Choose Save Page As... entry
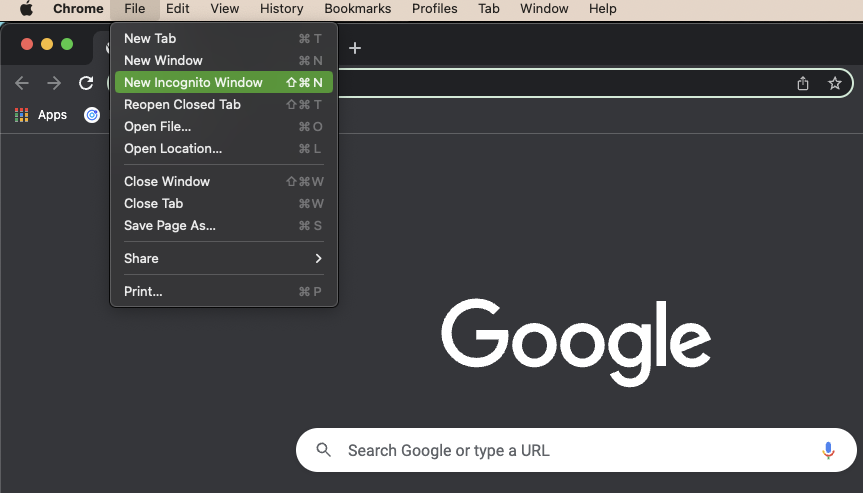 tap(223, 226)
